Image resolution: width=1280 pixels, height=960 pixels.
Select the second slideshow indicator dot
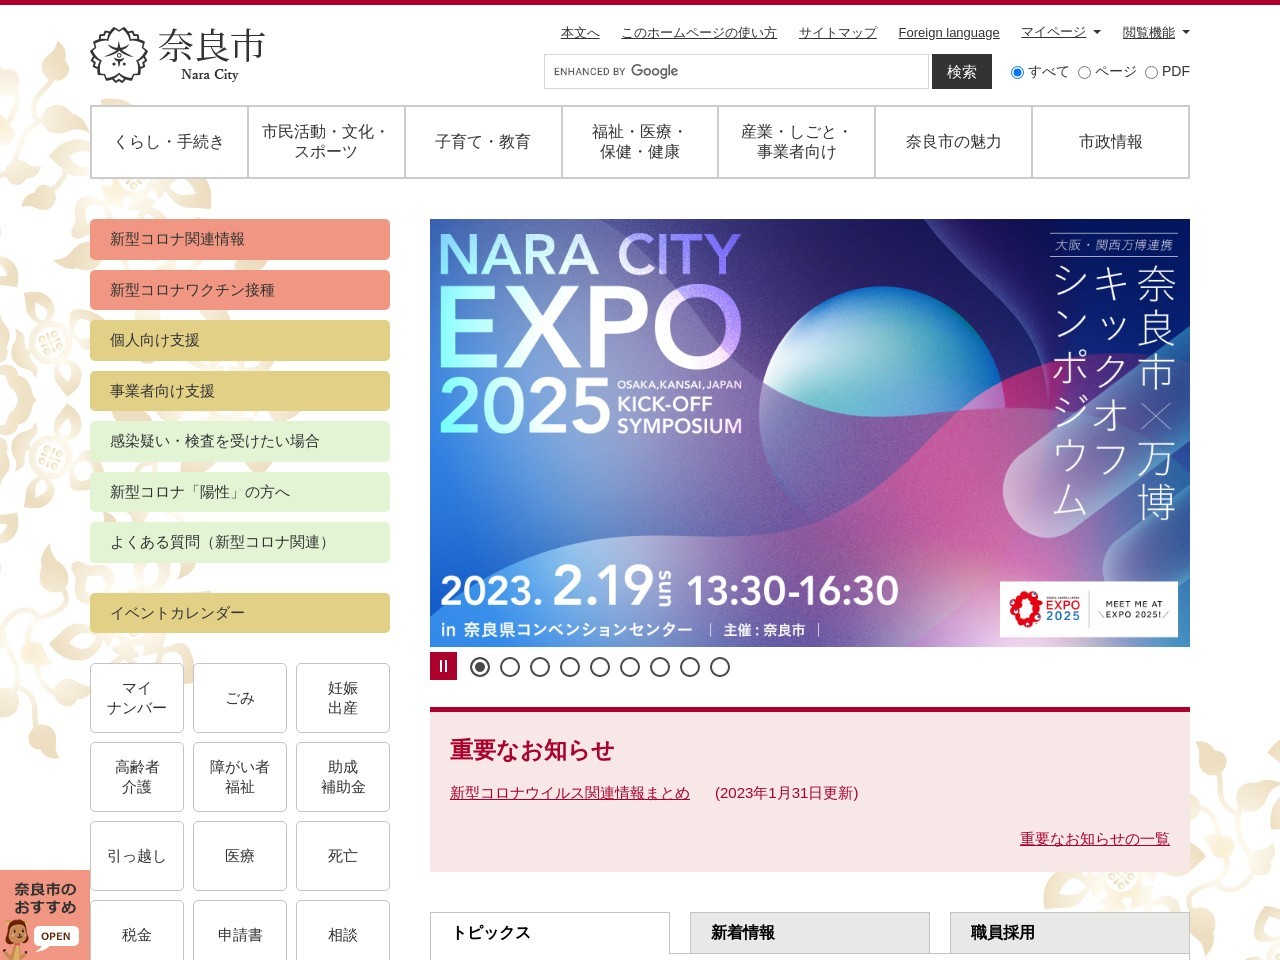[x=510, y=667]
